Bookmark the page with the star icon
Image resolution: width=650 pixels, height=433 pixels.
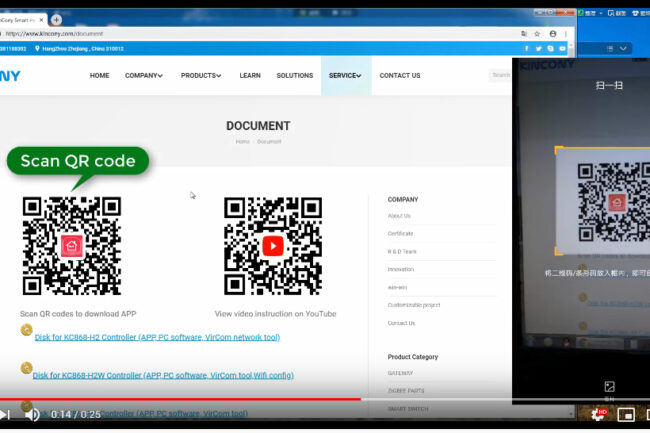pos(537,34)
